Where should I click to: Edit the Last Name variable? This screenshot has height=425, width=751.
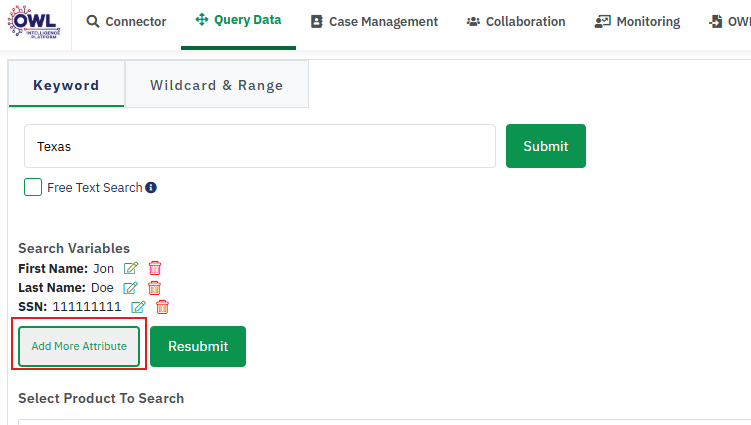coord(130,288)
